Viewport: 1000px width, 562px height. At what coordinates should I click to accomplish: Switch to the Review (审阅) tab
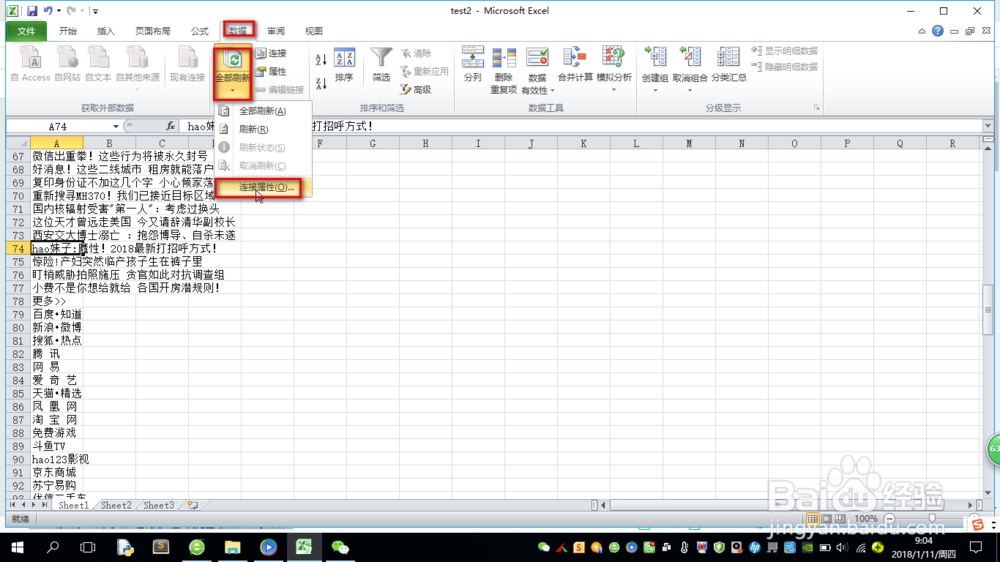pyautogui.click(x=276, y=31)
